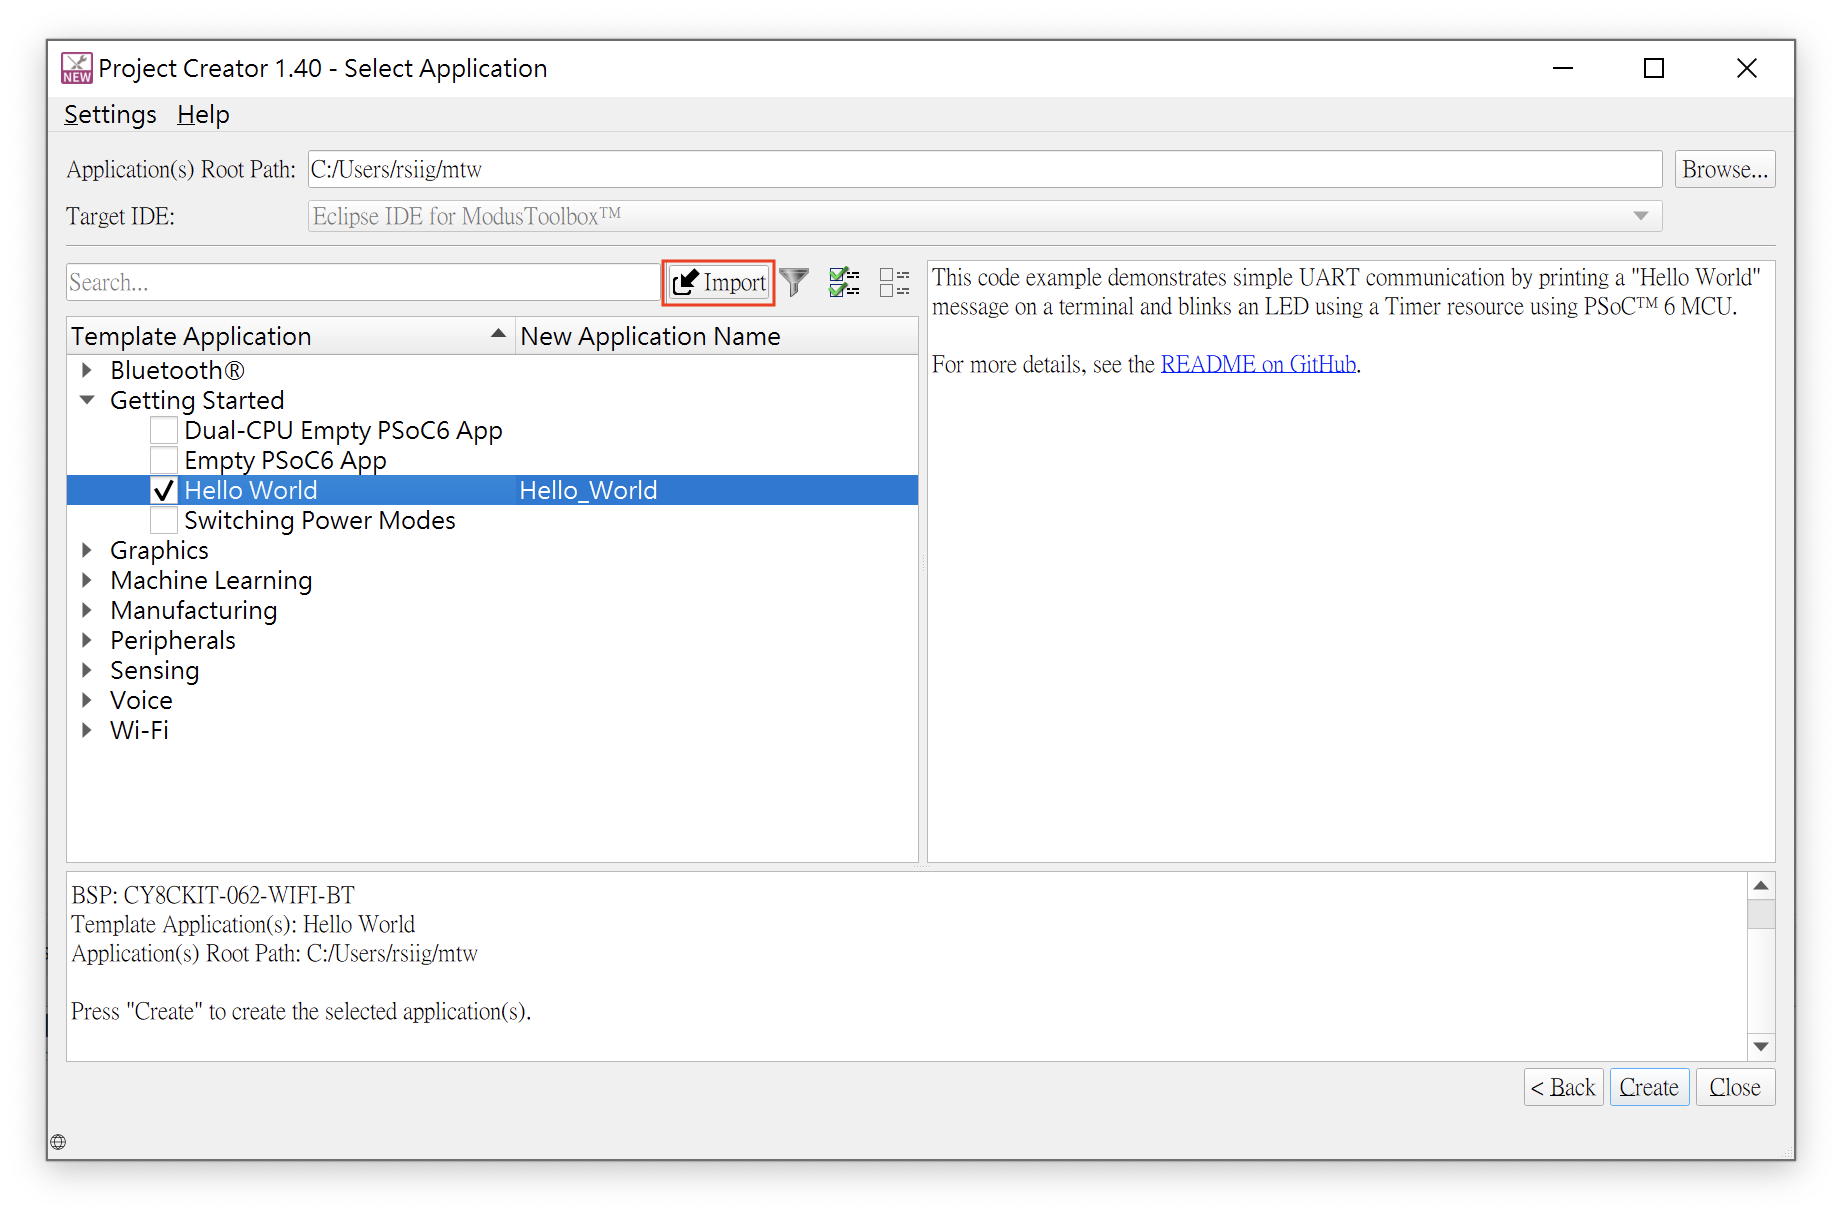Select the Switching Power Modes row text
Image resolution: width=1842 pixels, height=1216 pixels.
[320, 521]
